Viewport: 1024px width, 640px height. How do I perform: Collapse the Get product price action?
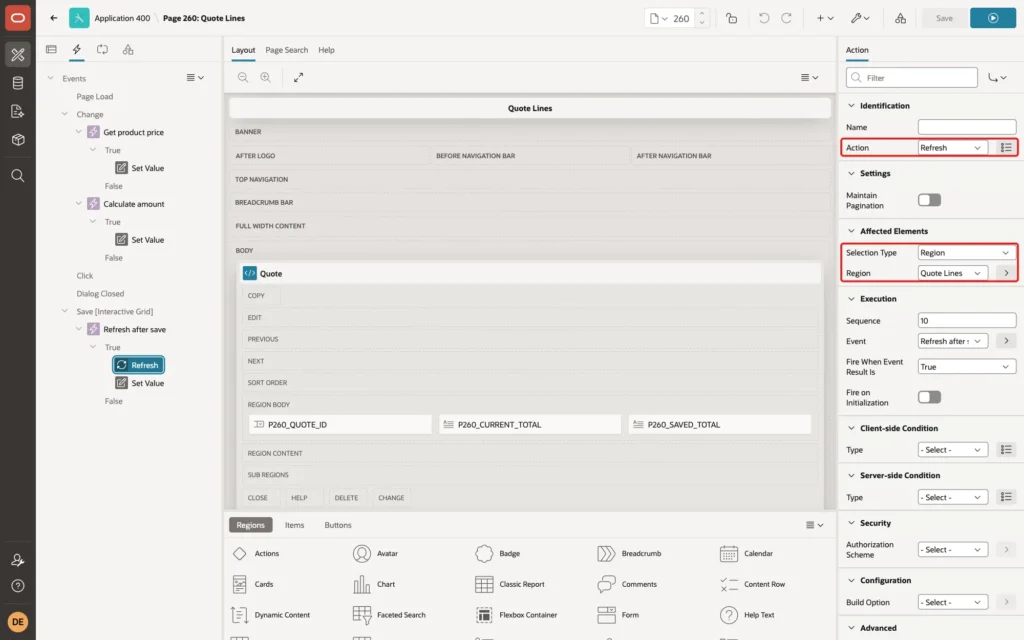click(78, 132)
